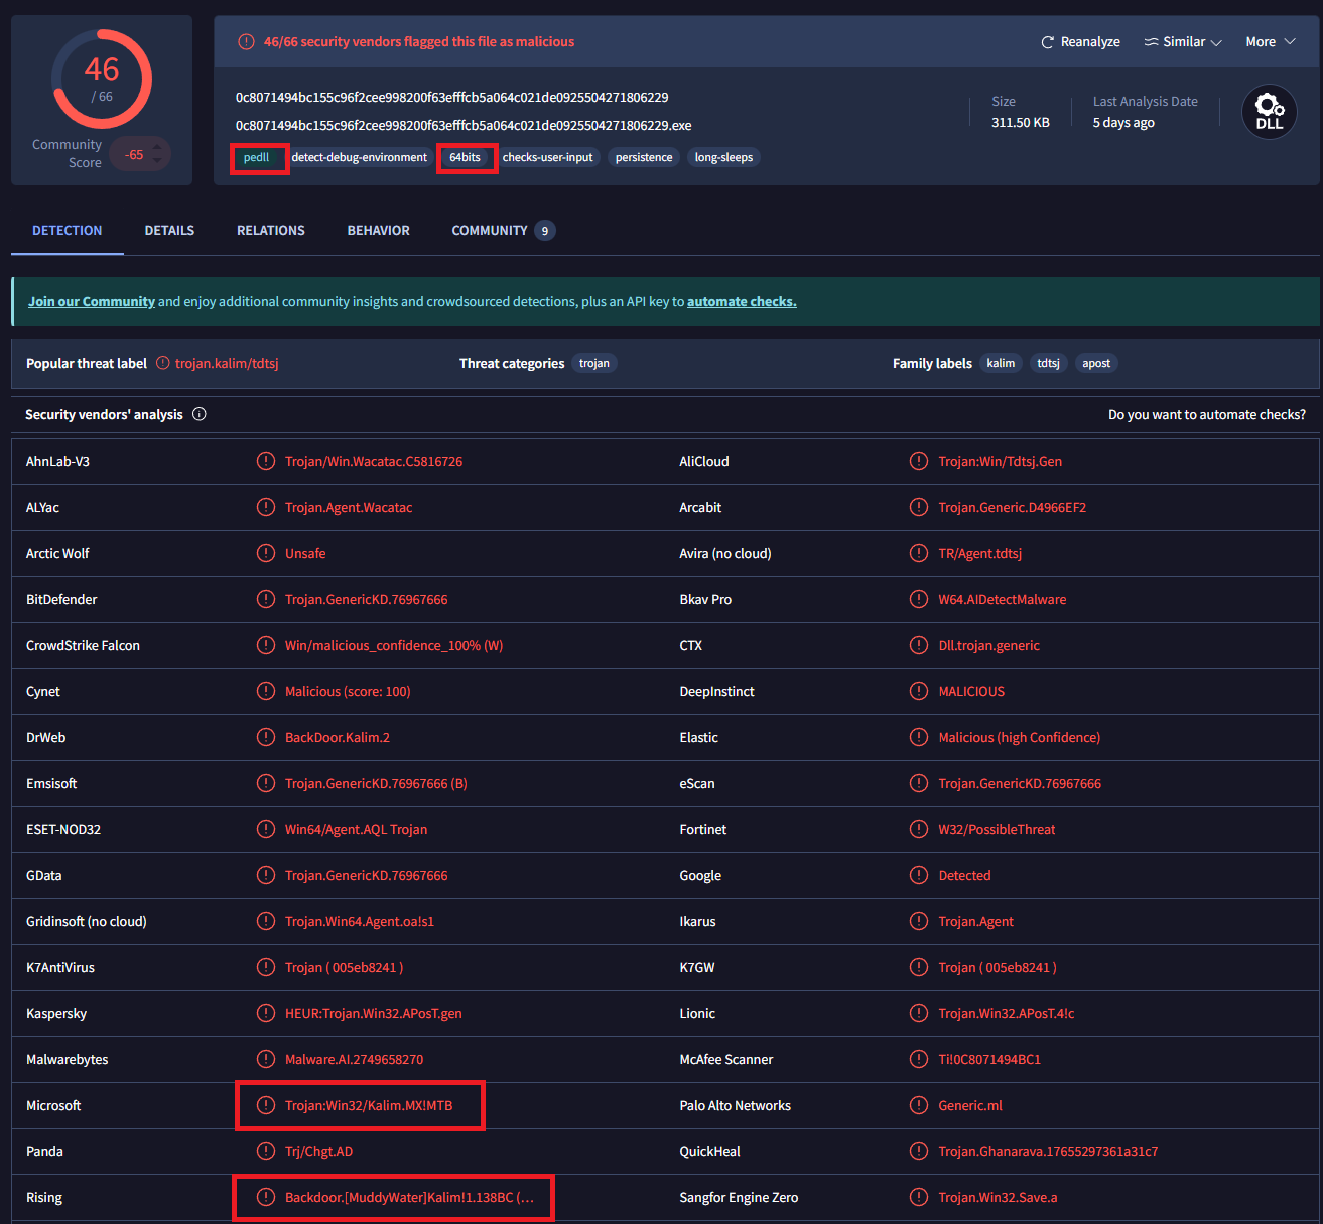Select the pedll tag
The image size is (1323, 1224).
point(257,157)
